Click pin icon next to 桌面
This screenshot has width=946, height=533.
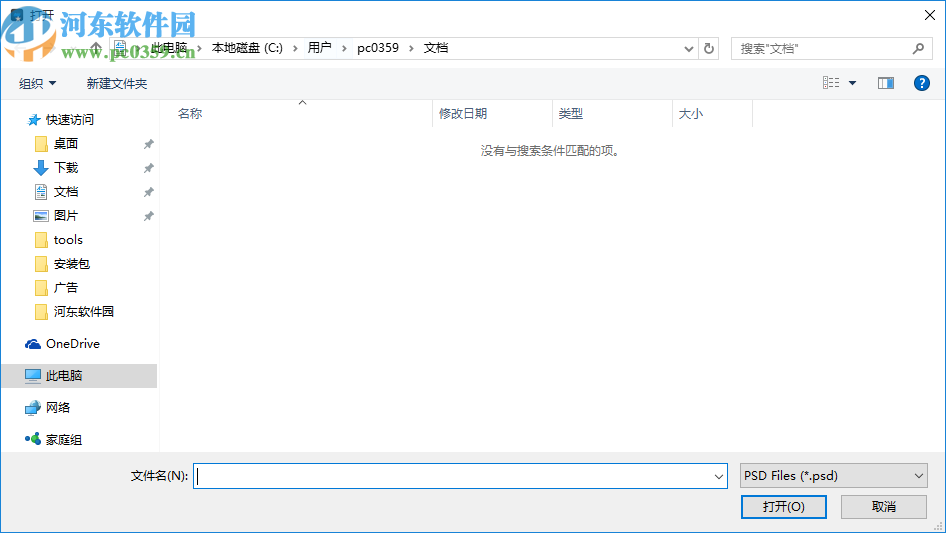(x=148, y=144)
